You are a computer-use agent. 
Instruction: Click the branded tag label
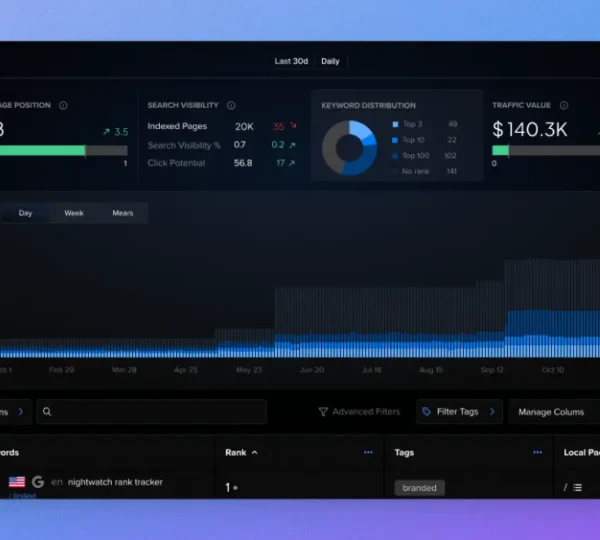pos(420,488)
